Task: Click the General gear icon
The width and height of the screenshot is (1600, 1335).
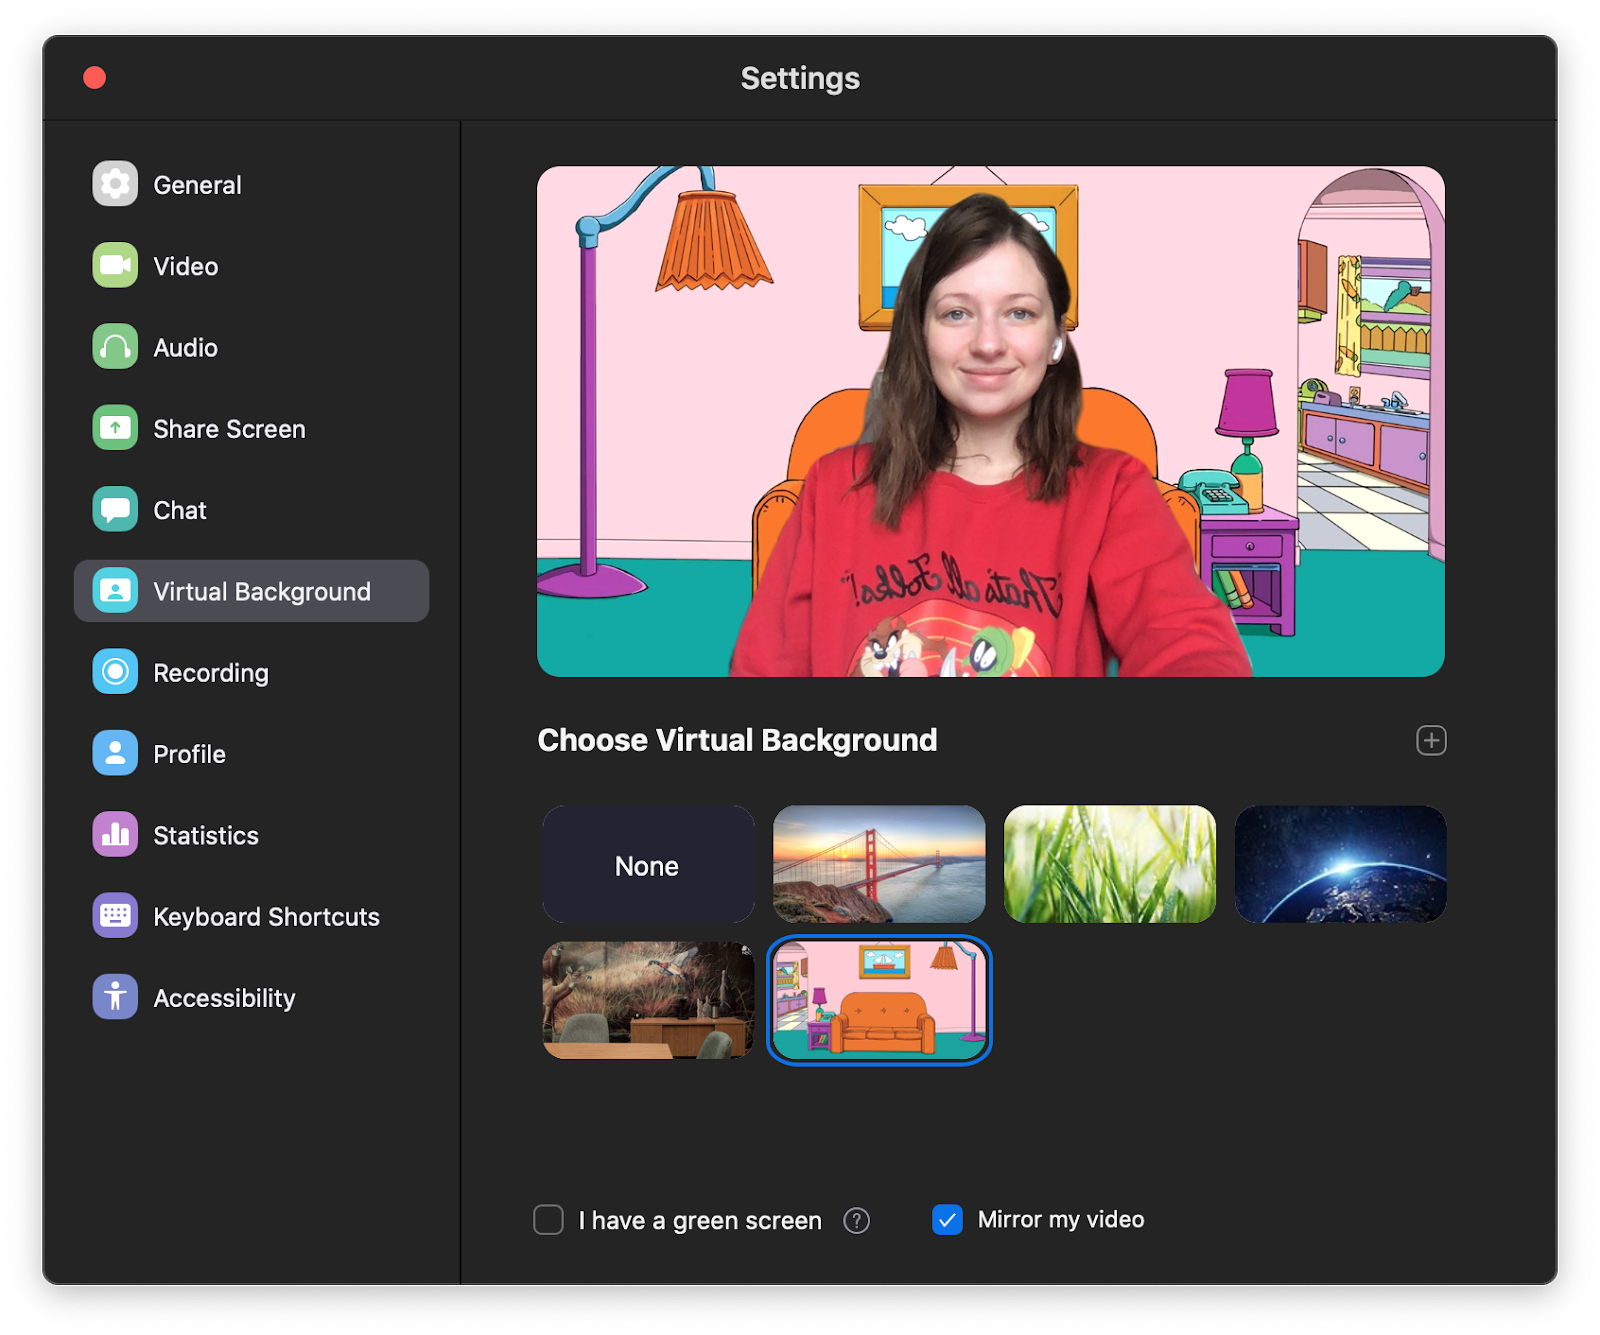Action: click(x=115, y=184)
